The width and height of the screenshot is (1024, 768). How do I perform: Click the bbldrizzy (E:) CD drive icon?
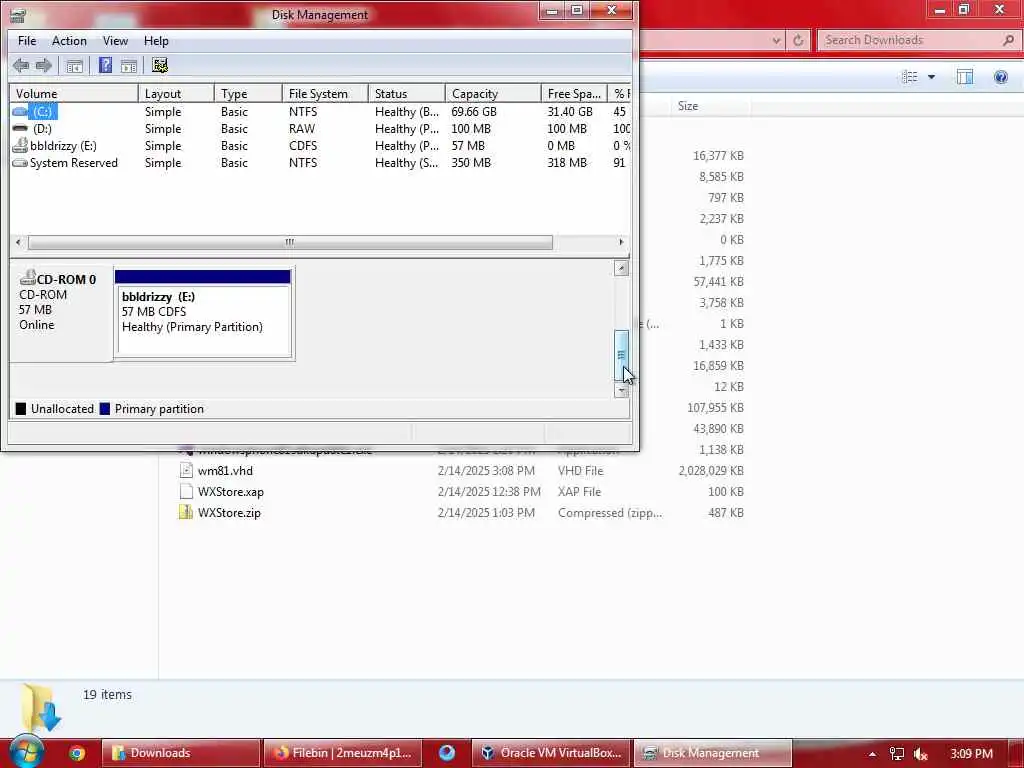point(20,145)
